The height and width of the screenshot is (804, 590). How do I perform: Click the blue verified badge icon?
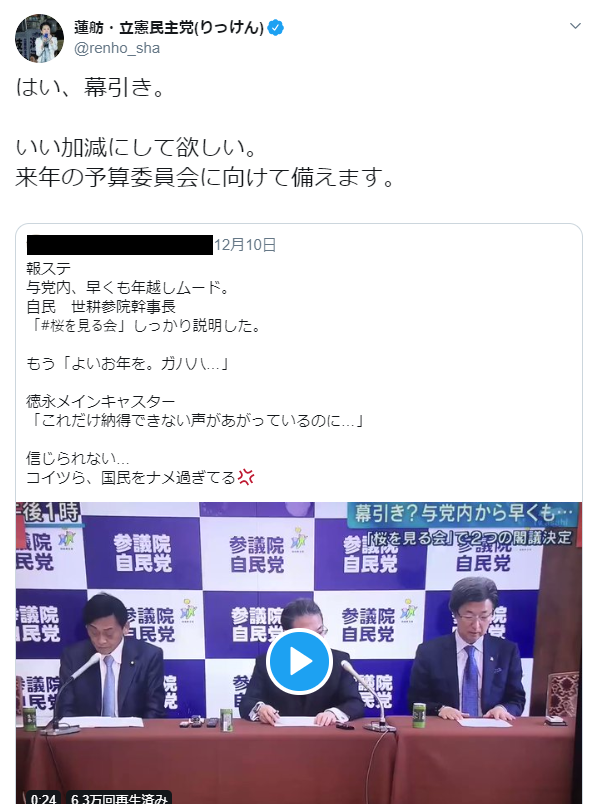click(276, 28)
